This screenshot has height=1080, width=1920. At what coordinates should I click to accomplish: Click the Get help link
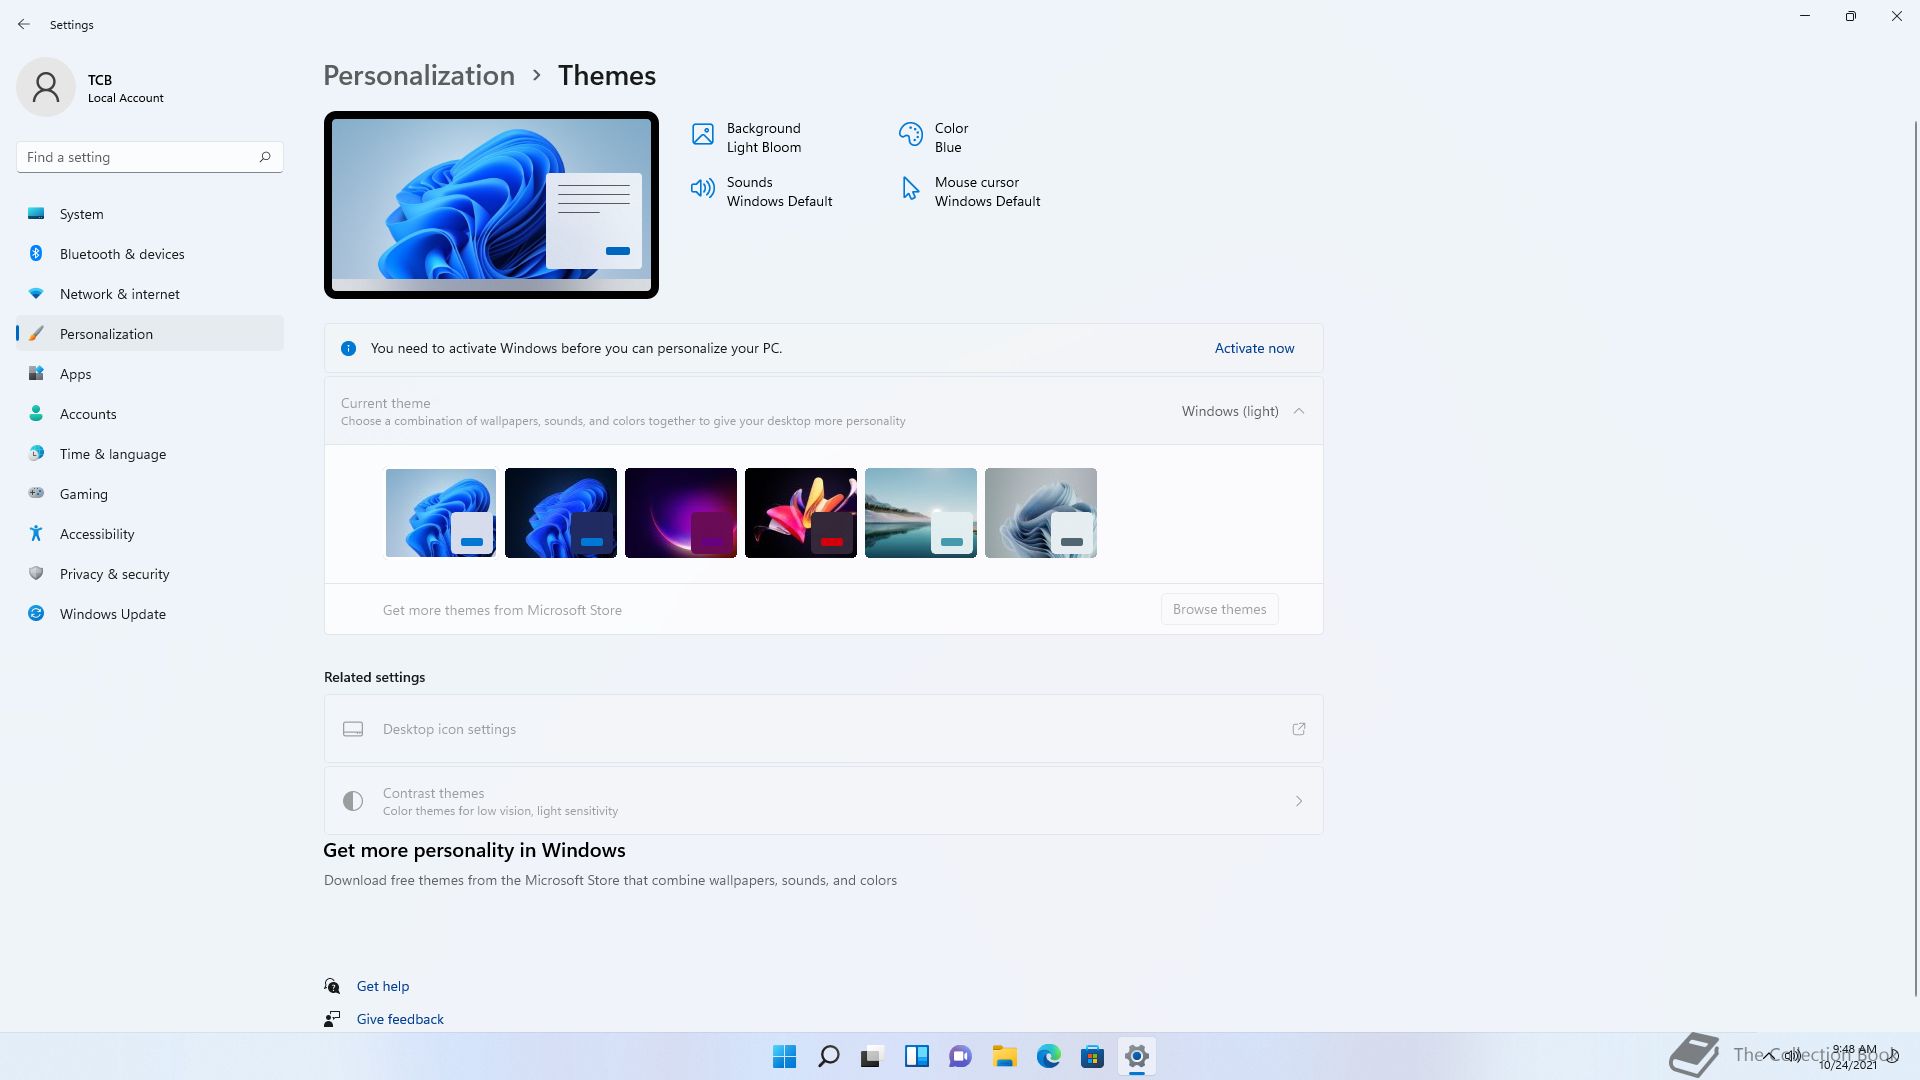coord(383,986)
